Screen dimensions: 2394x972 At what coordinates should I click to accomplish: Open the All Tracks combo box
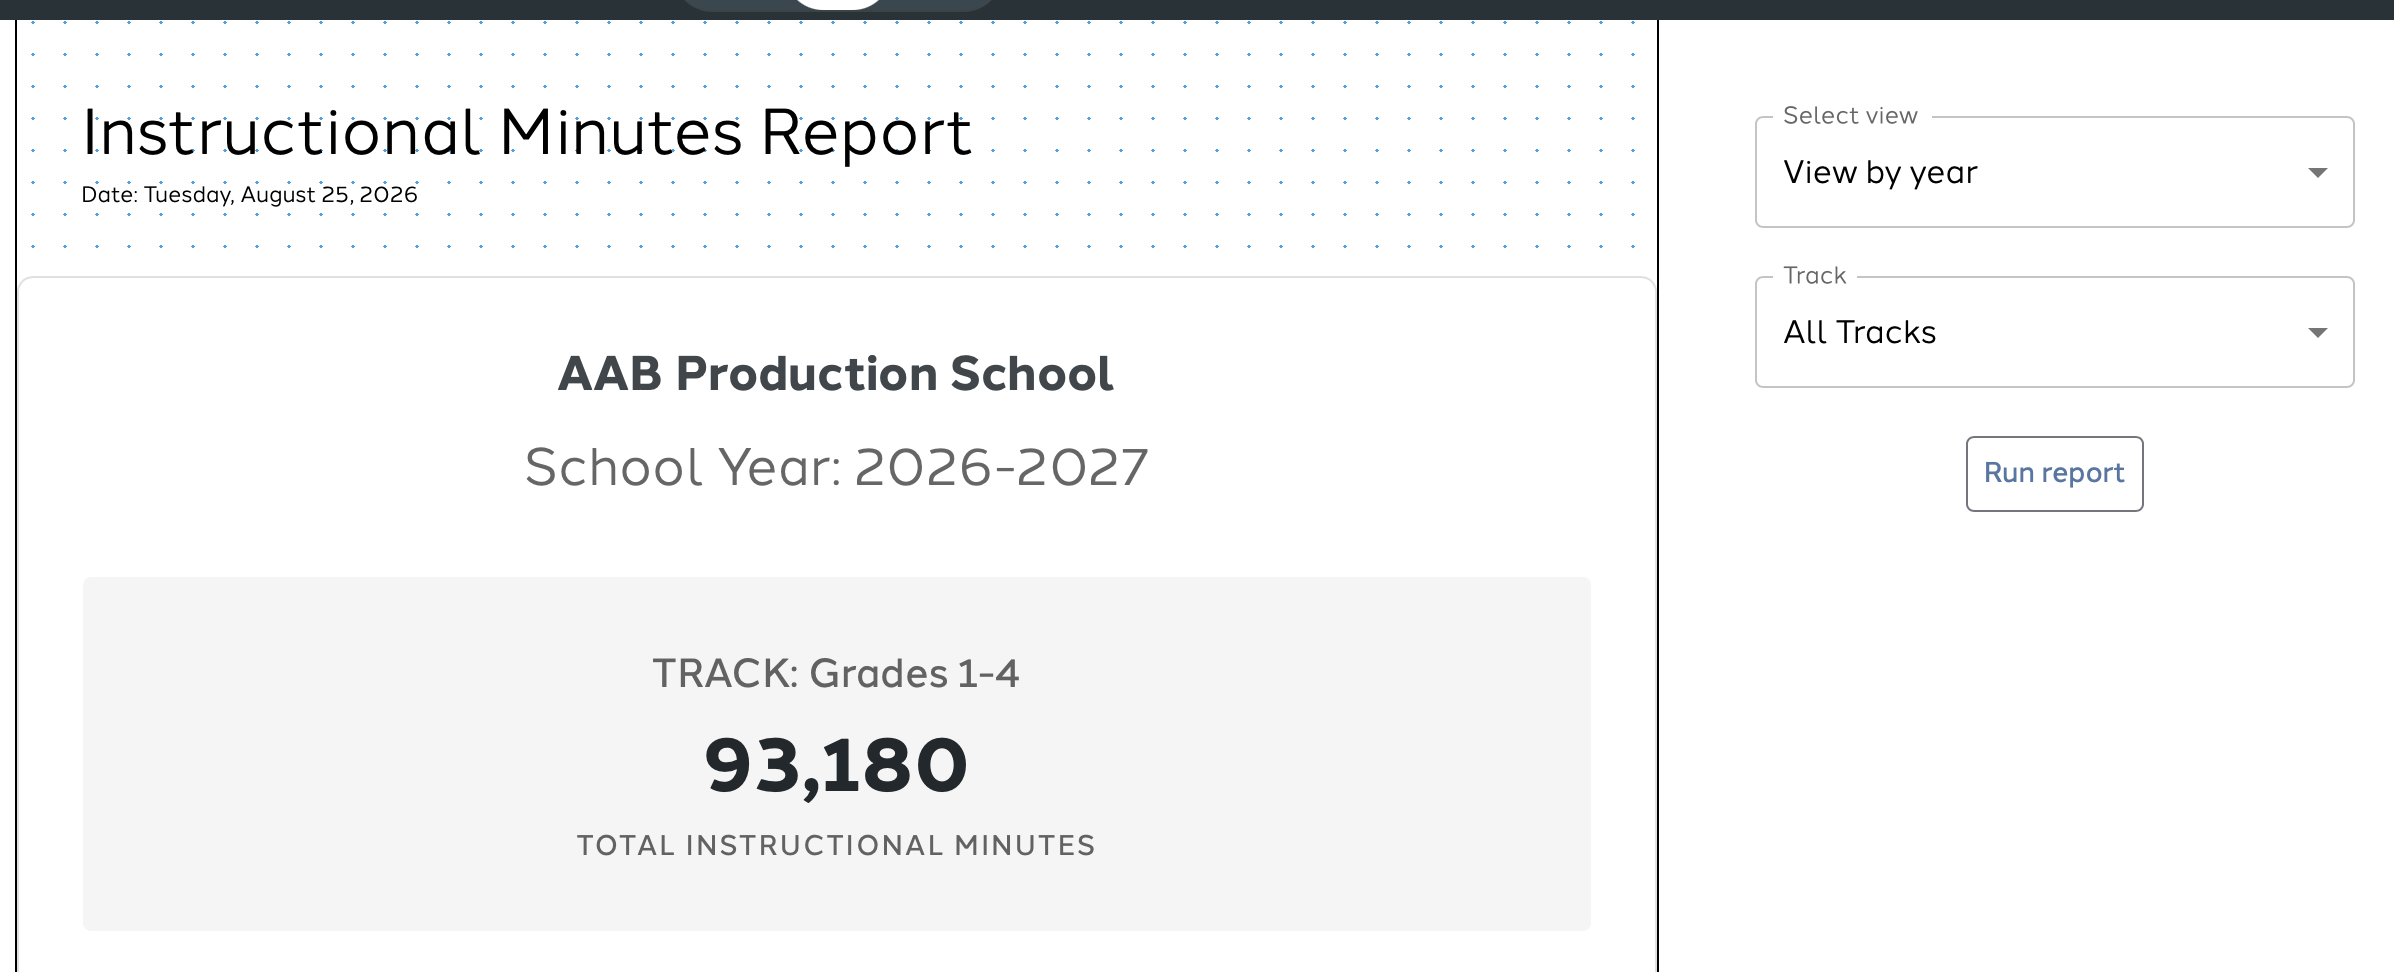(x=2054, y=332)
